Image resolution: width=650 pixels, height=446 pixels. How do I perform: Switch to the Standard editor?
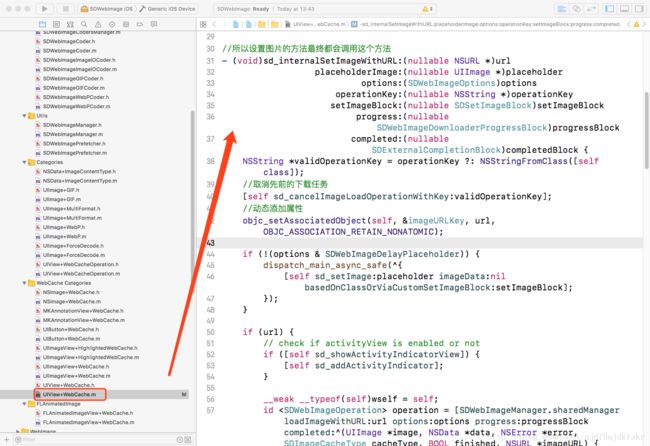pyautogui.click(x=562, y=9)
